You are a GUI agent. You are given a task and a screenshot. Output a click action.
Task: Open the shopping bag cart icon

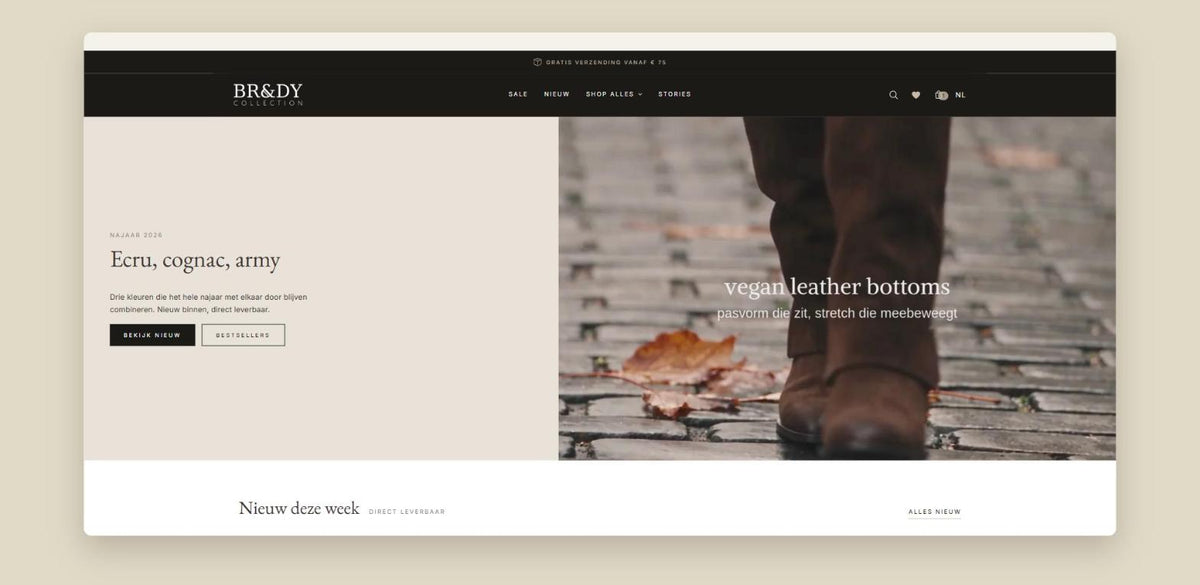point(941,95)
